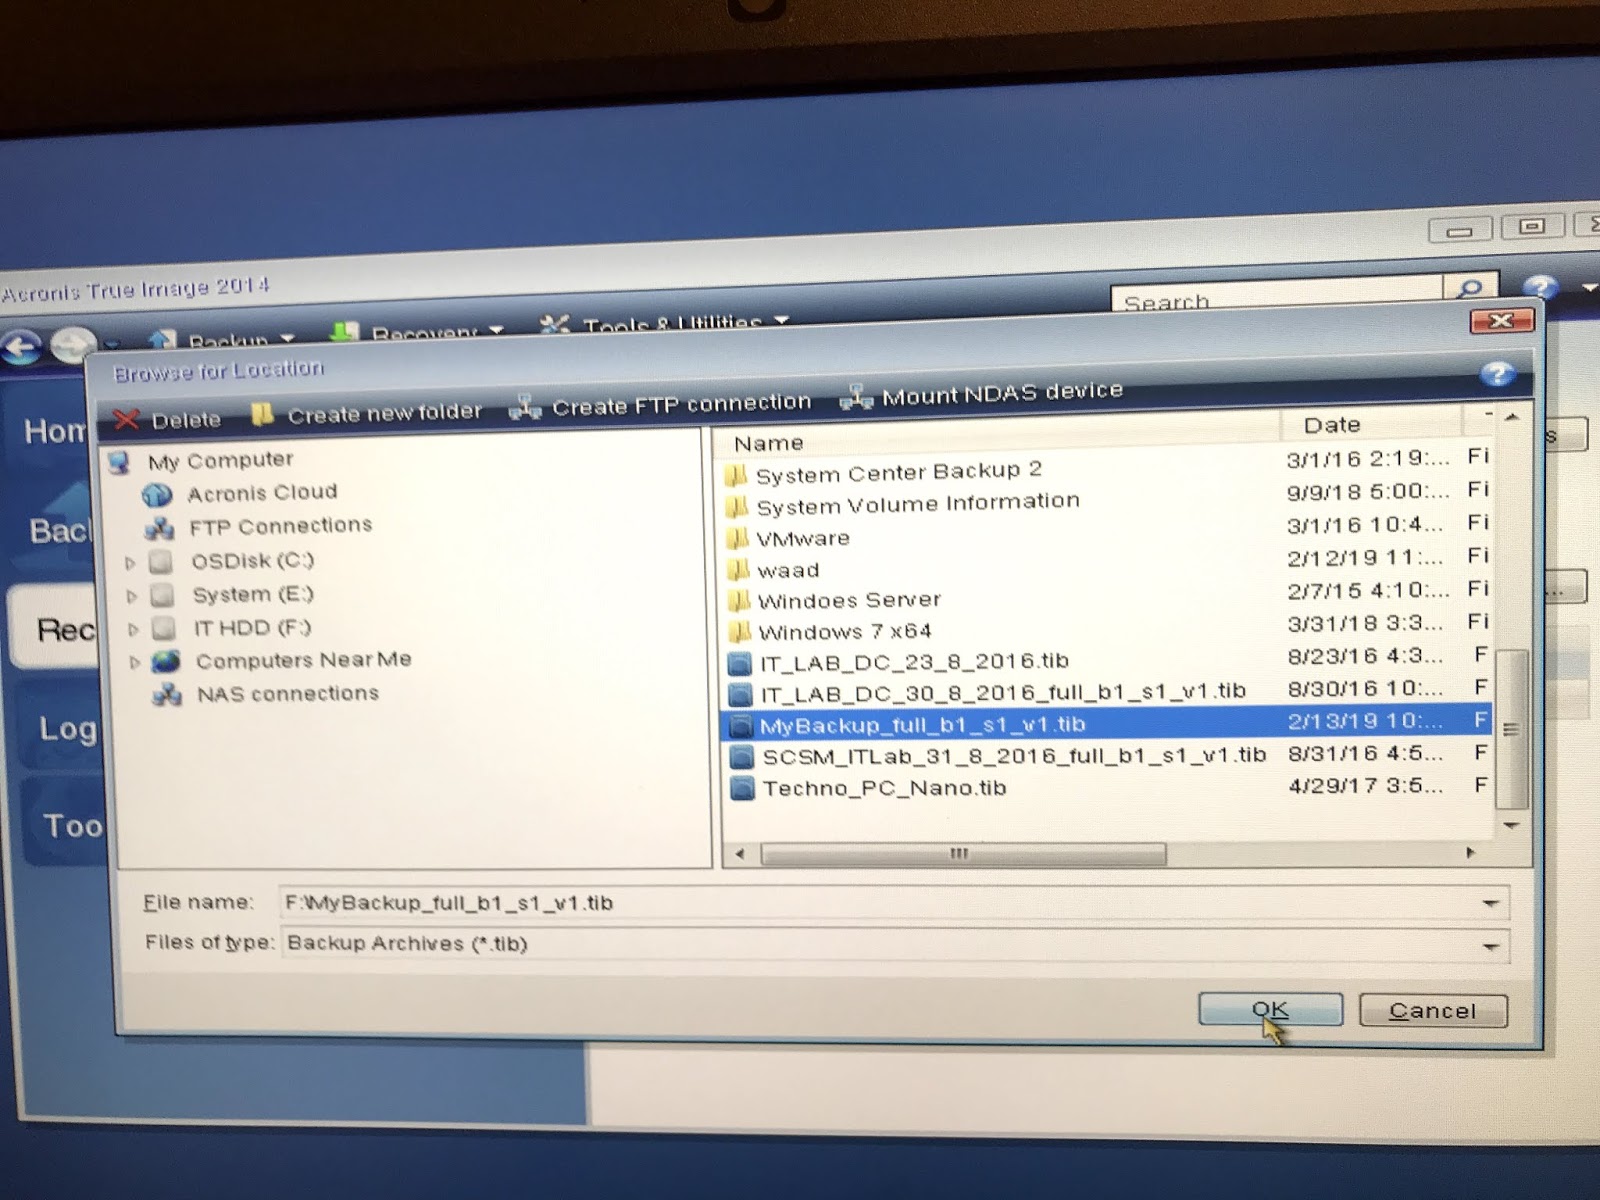
Task: Click the Cancel button
Action: (1433, 1011)
